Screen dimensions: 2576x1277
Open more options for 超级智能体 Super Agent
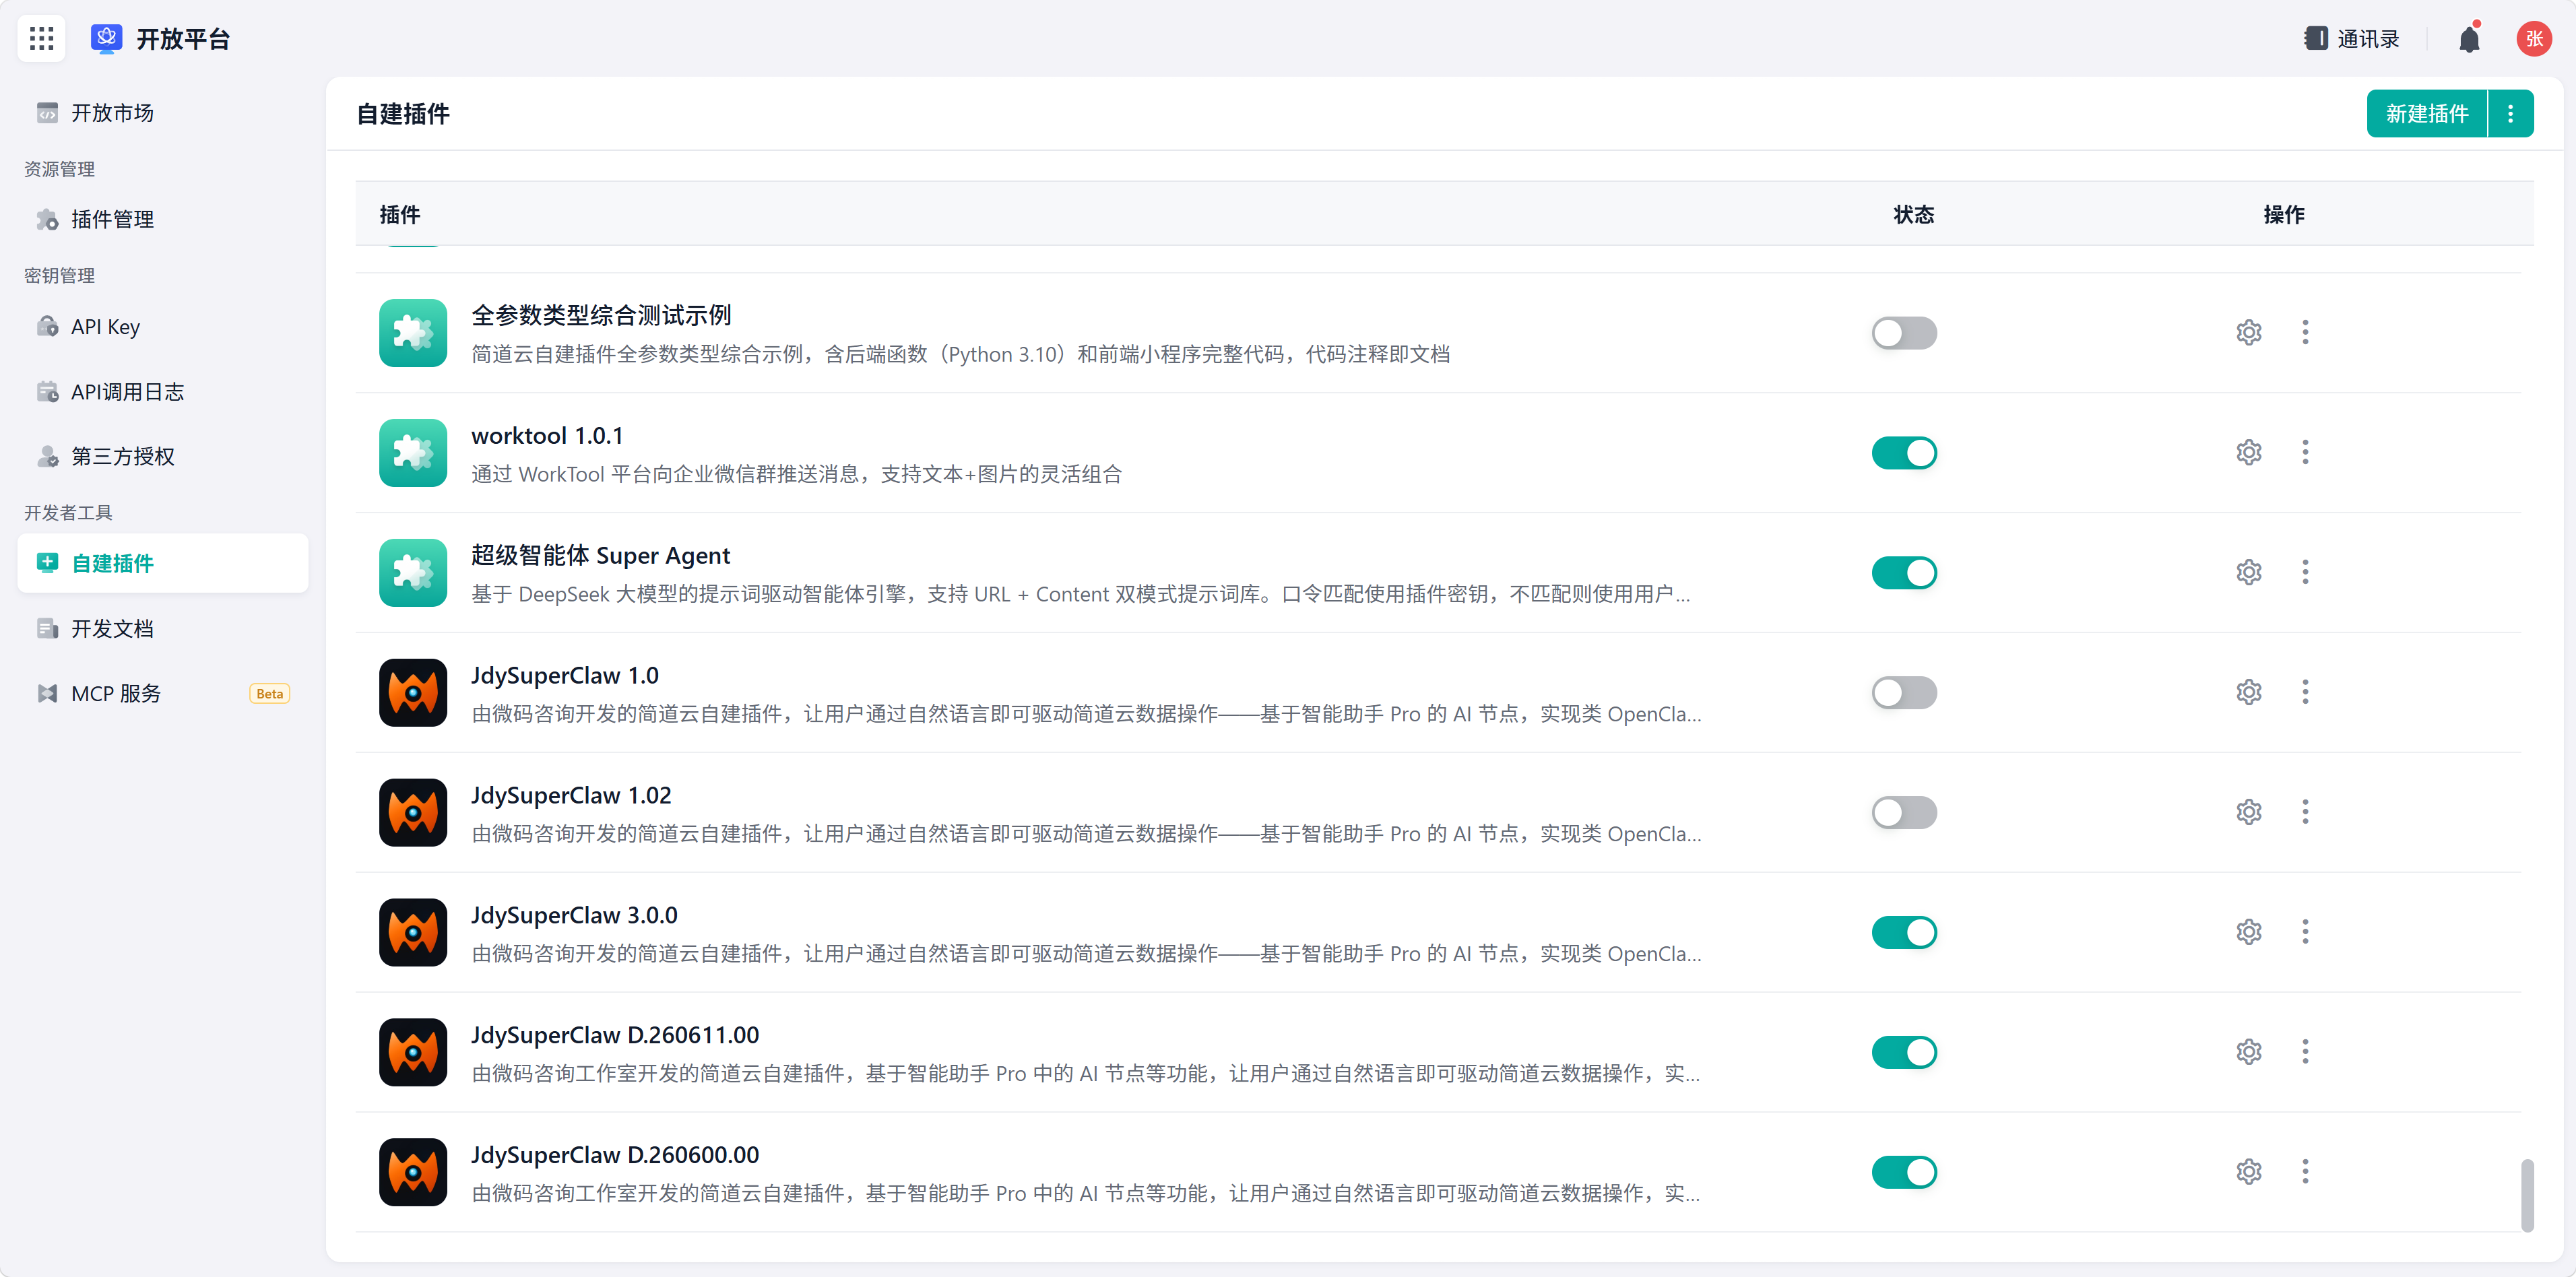2306,572
